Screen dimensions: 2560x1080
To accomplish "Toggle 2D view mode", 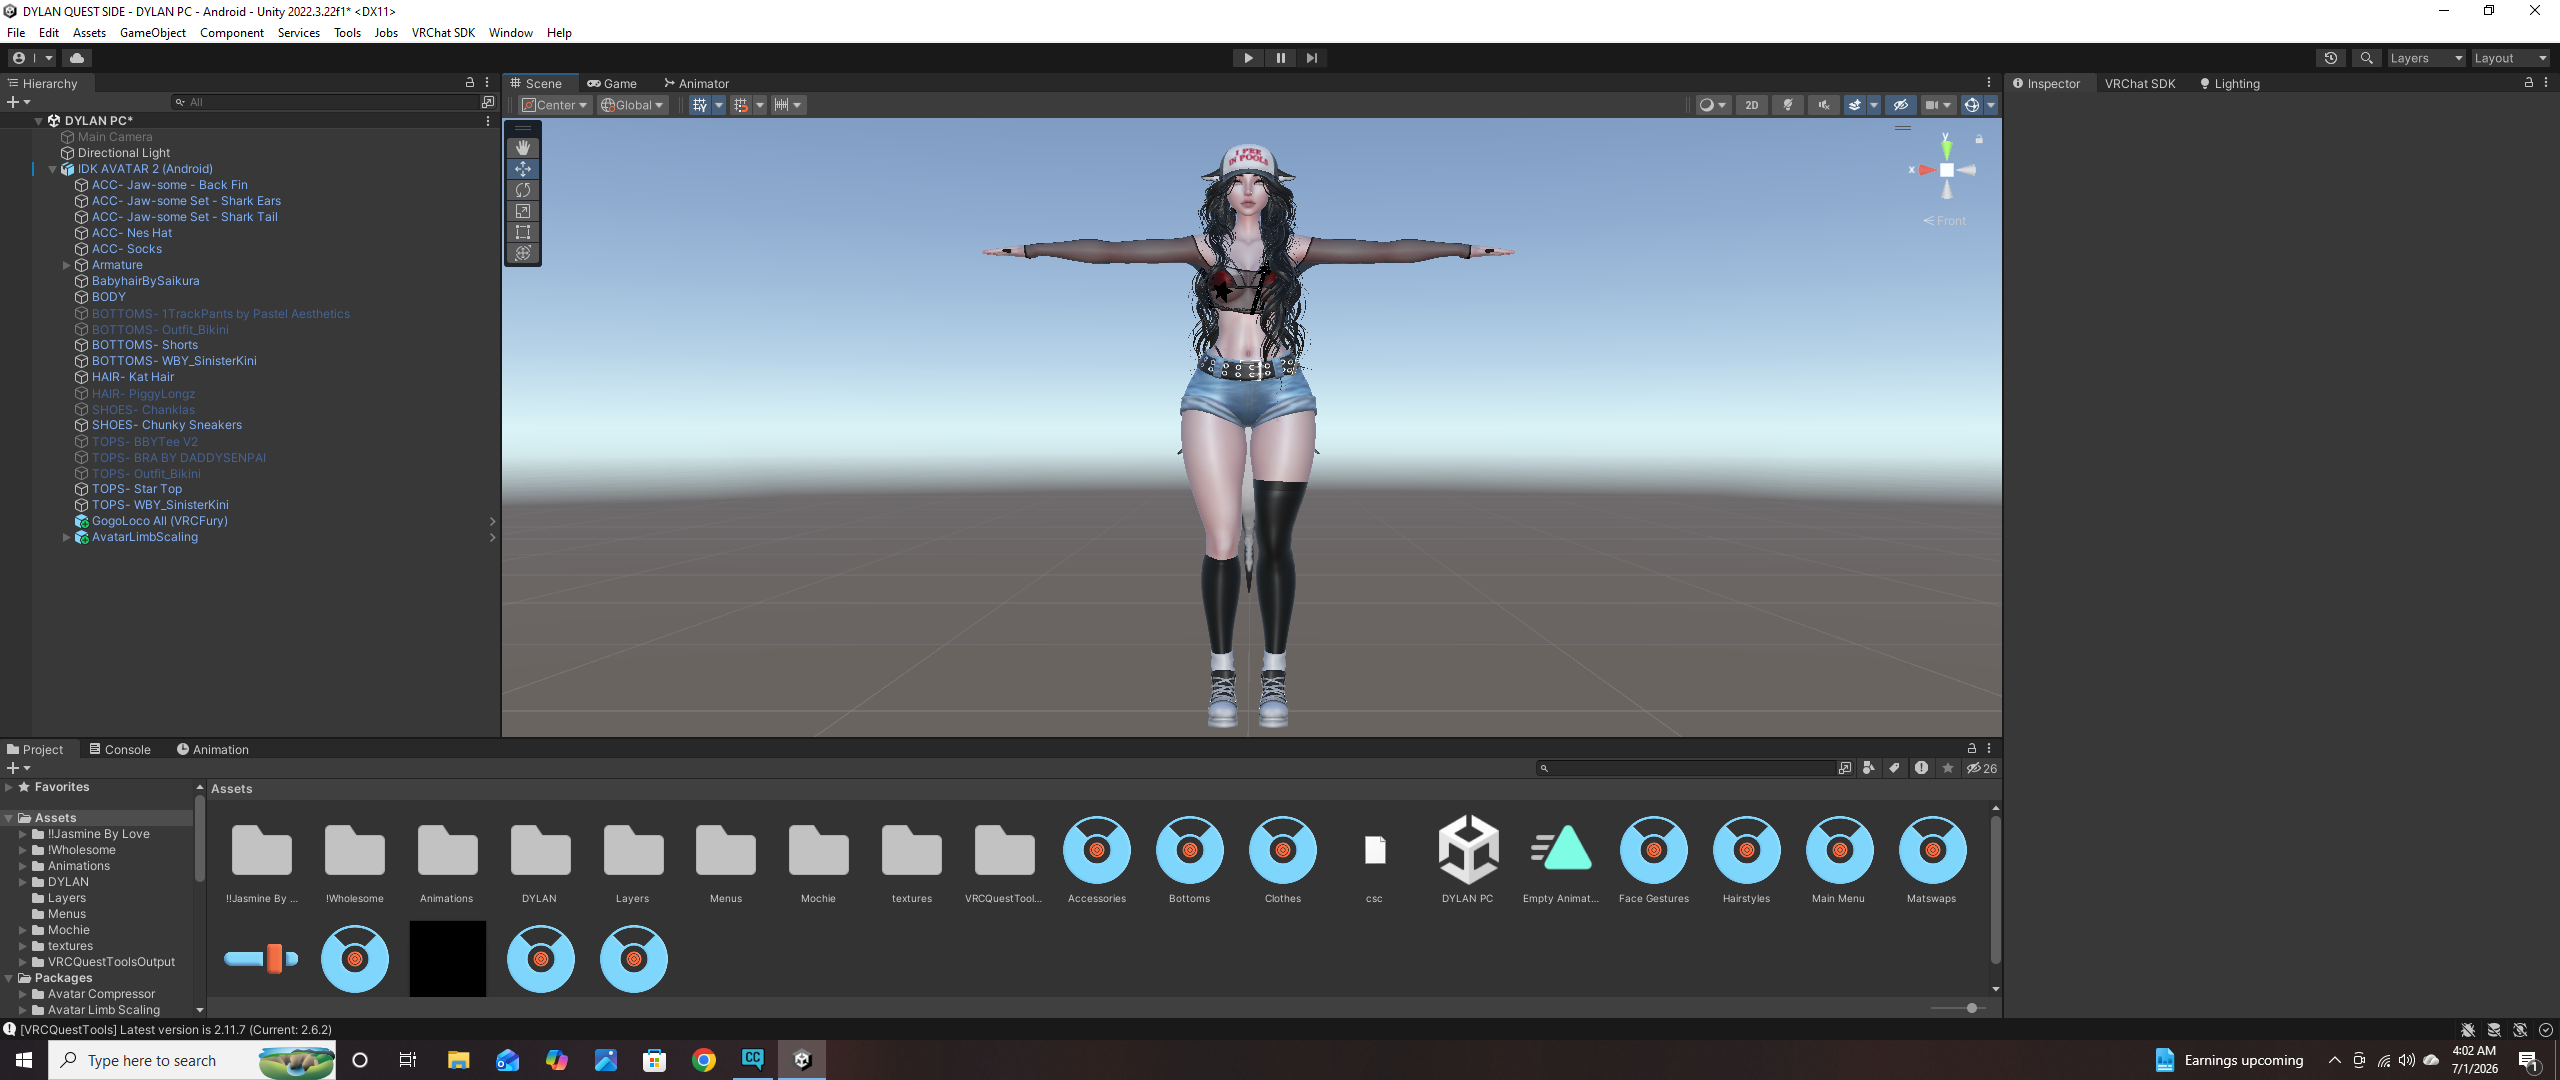I will click(x=1751, y=105).
